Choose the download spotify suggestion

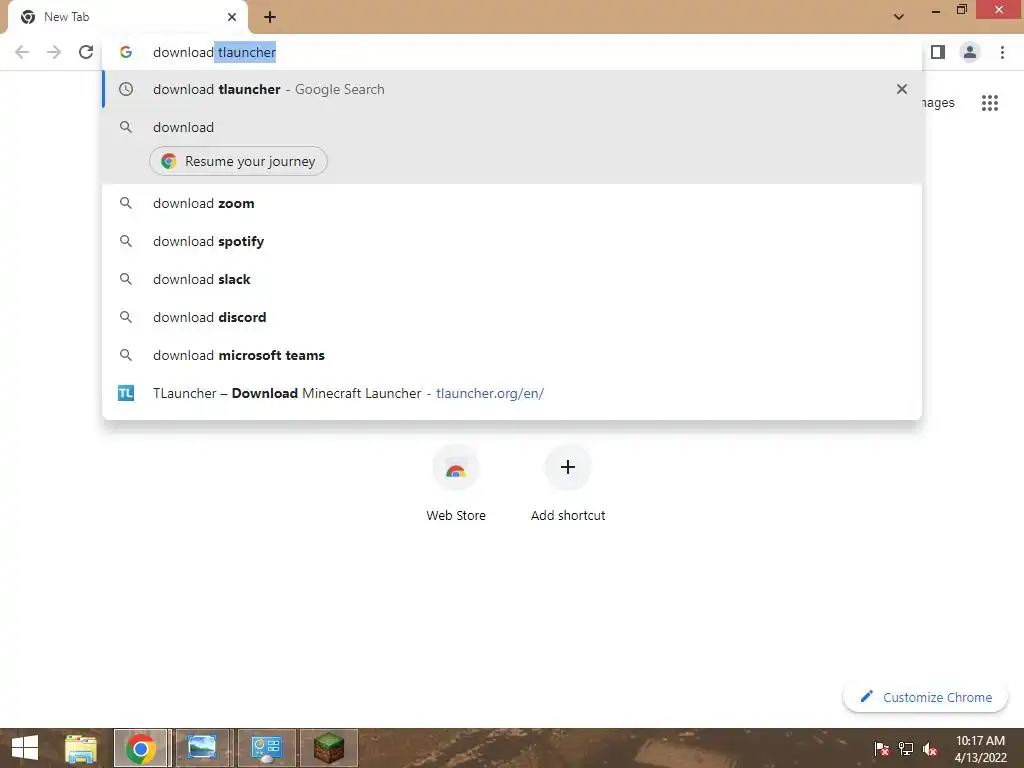[513, 241]
